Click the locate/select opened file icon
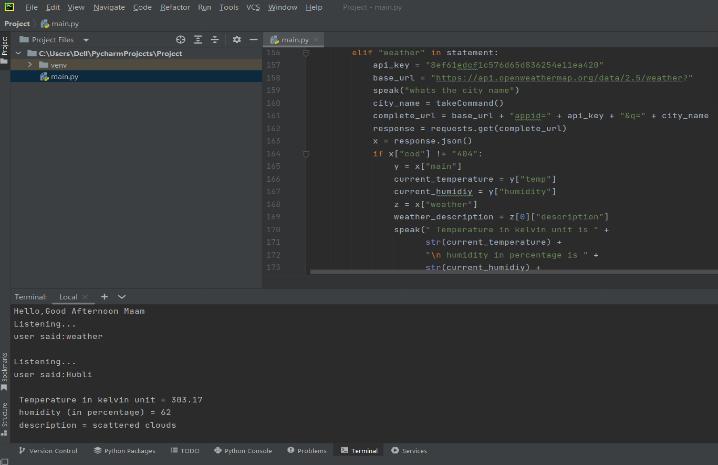Screen dimensions: 718x465 pos(180,40)
